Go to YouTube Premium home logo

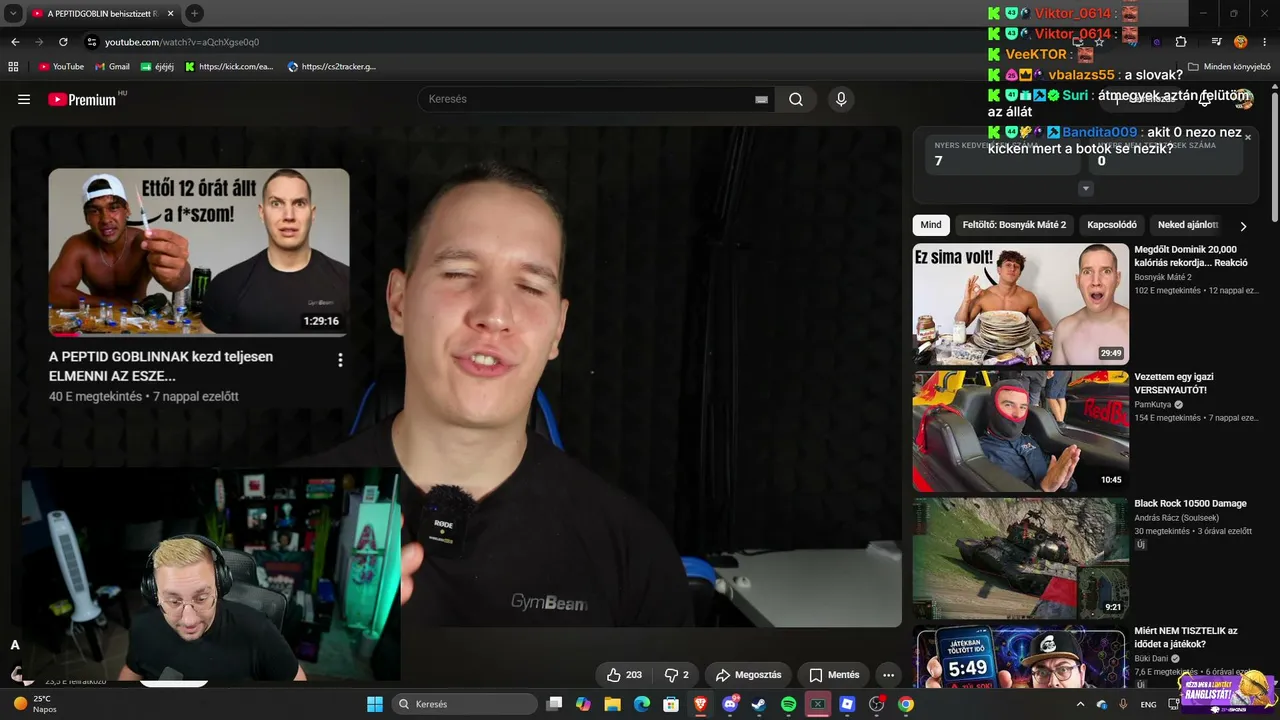click(82, 99)
